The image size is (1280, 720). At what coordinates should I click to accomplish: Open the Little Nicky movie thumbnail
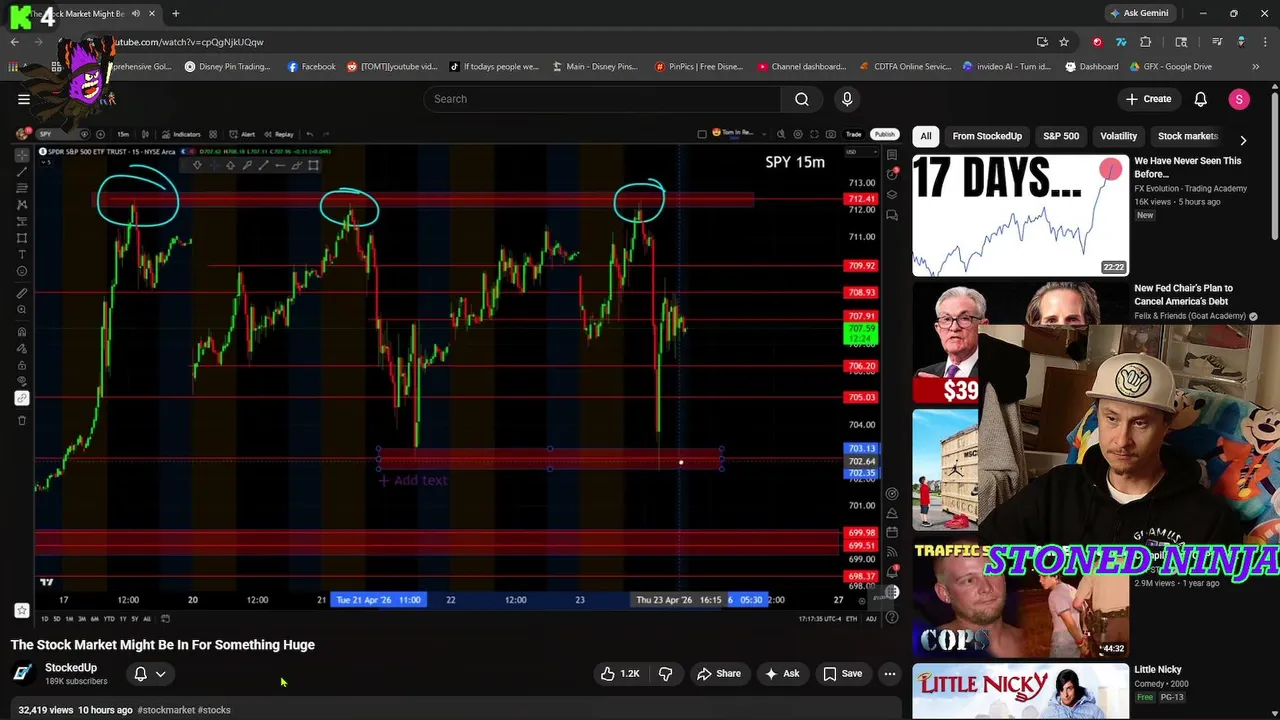1020,692
